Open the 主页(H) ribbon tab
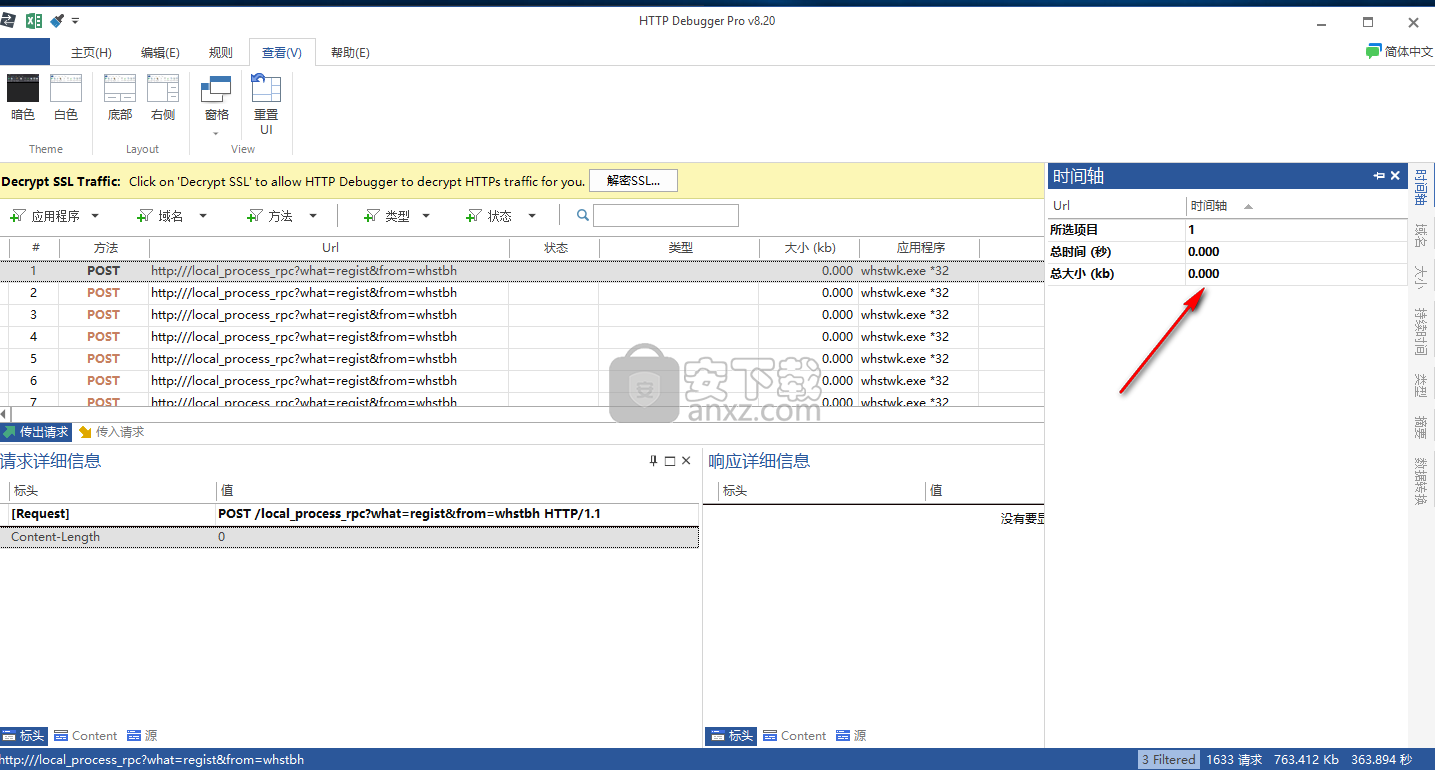Viewport: 1435px width, 770px height. coord(91,53)
